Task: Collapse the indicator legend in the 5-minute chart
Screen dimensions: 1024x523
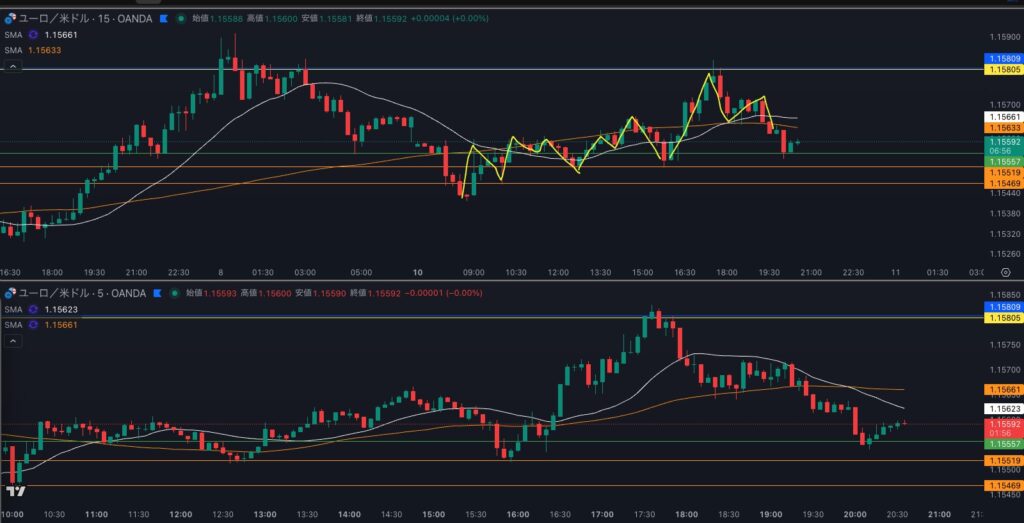Action: coord(13,341)
